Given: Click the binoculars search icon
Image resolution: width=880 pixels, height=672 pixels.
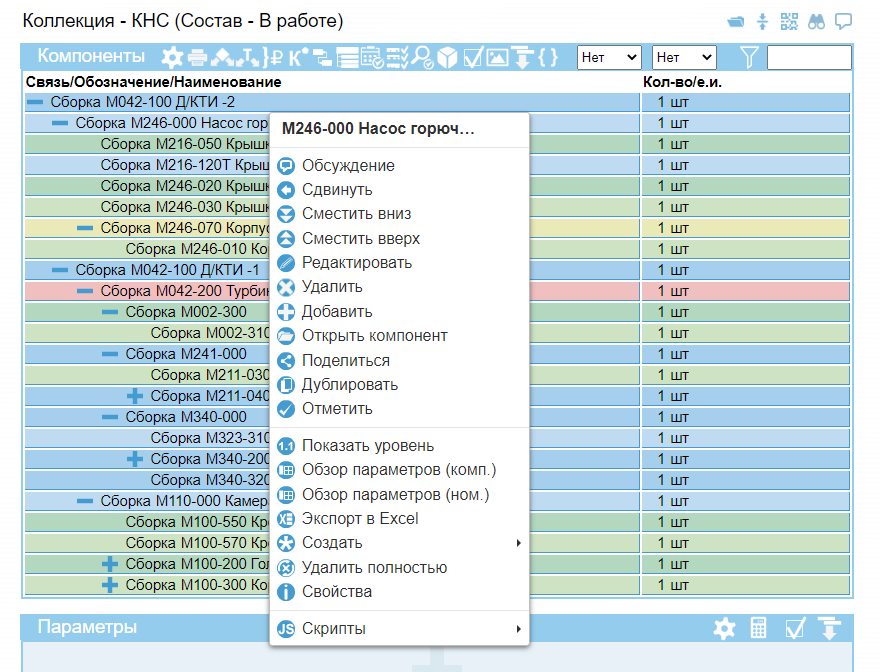Looking at the screenshot, I should pos(816,21).
